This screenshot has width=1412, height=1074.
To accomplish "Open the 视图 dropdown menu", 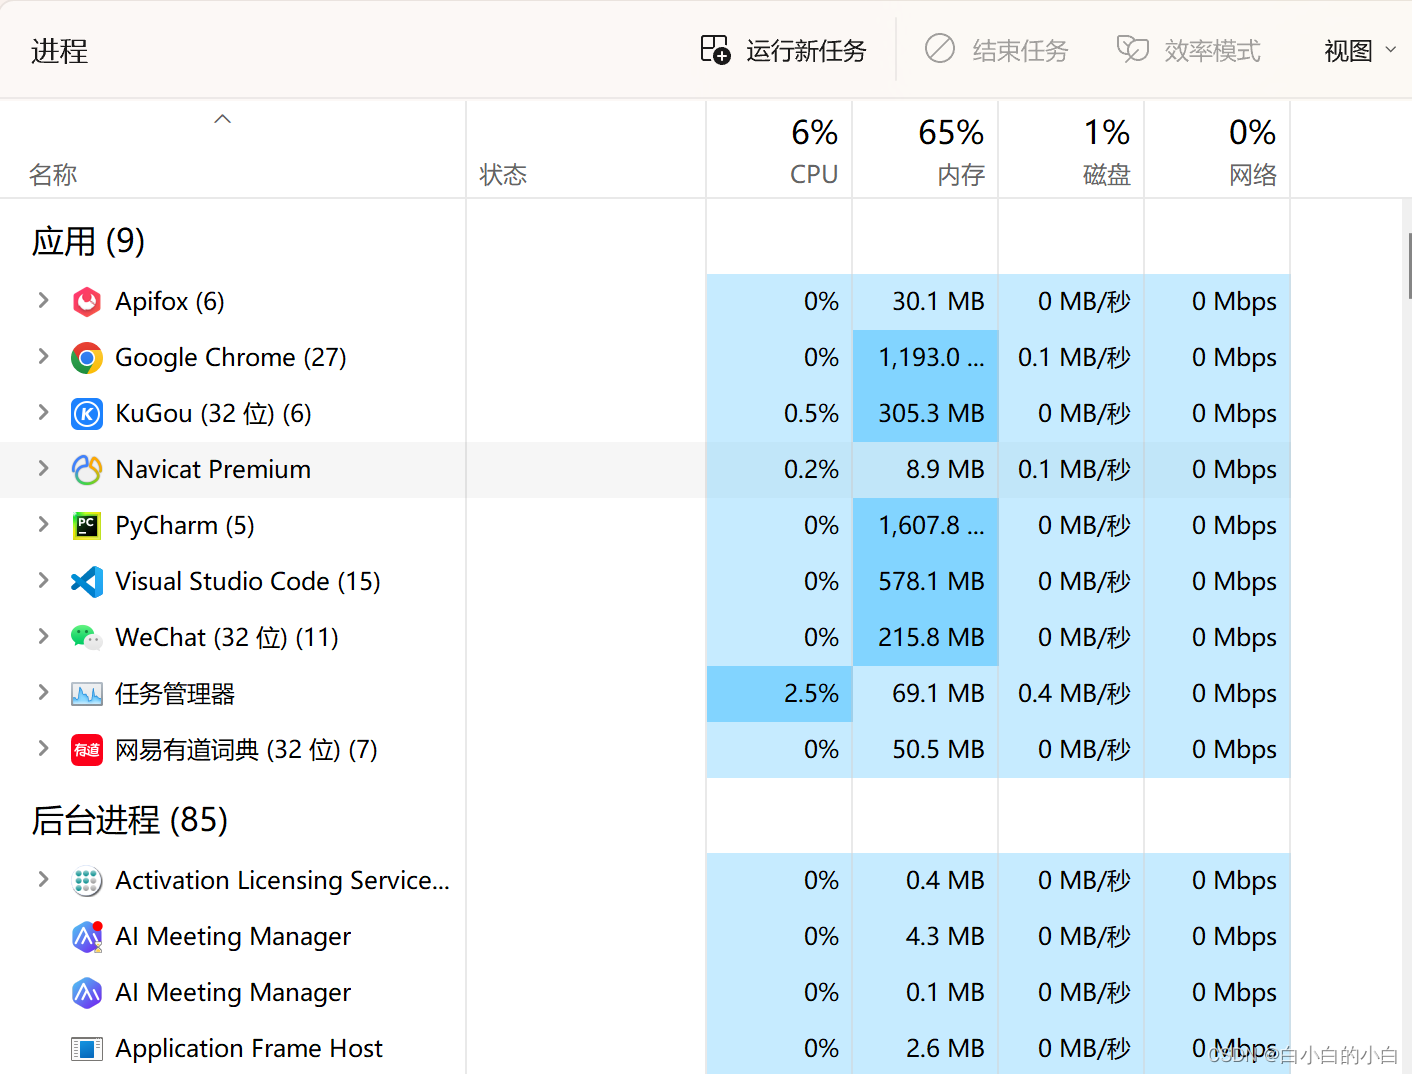I will (1360, 50).
